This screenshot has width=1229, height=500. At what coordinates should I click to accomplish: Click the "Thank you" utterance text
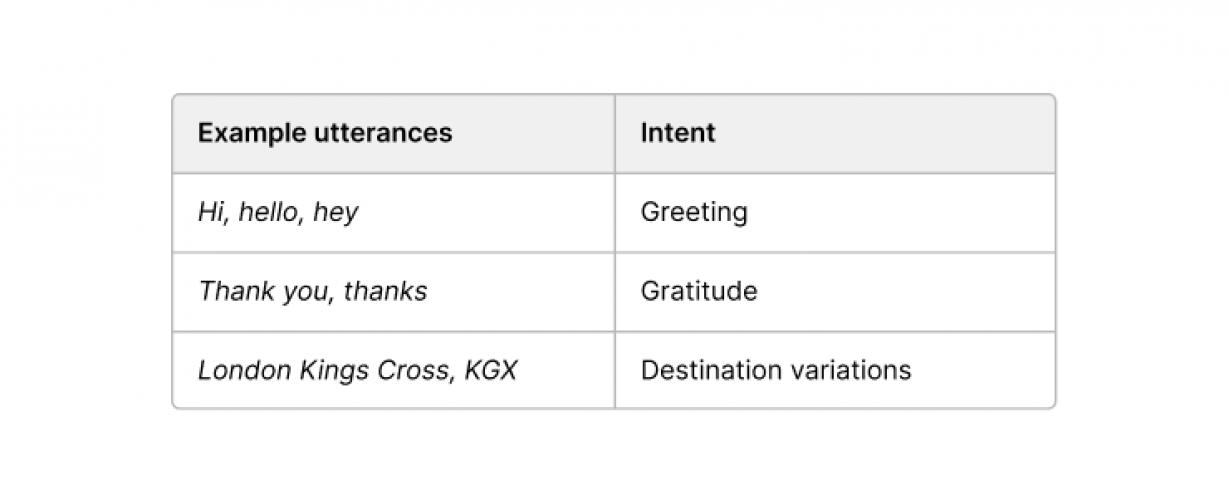[262, 291]
